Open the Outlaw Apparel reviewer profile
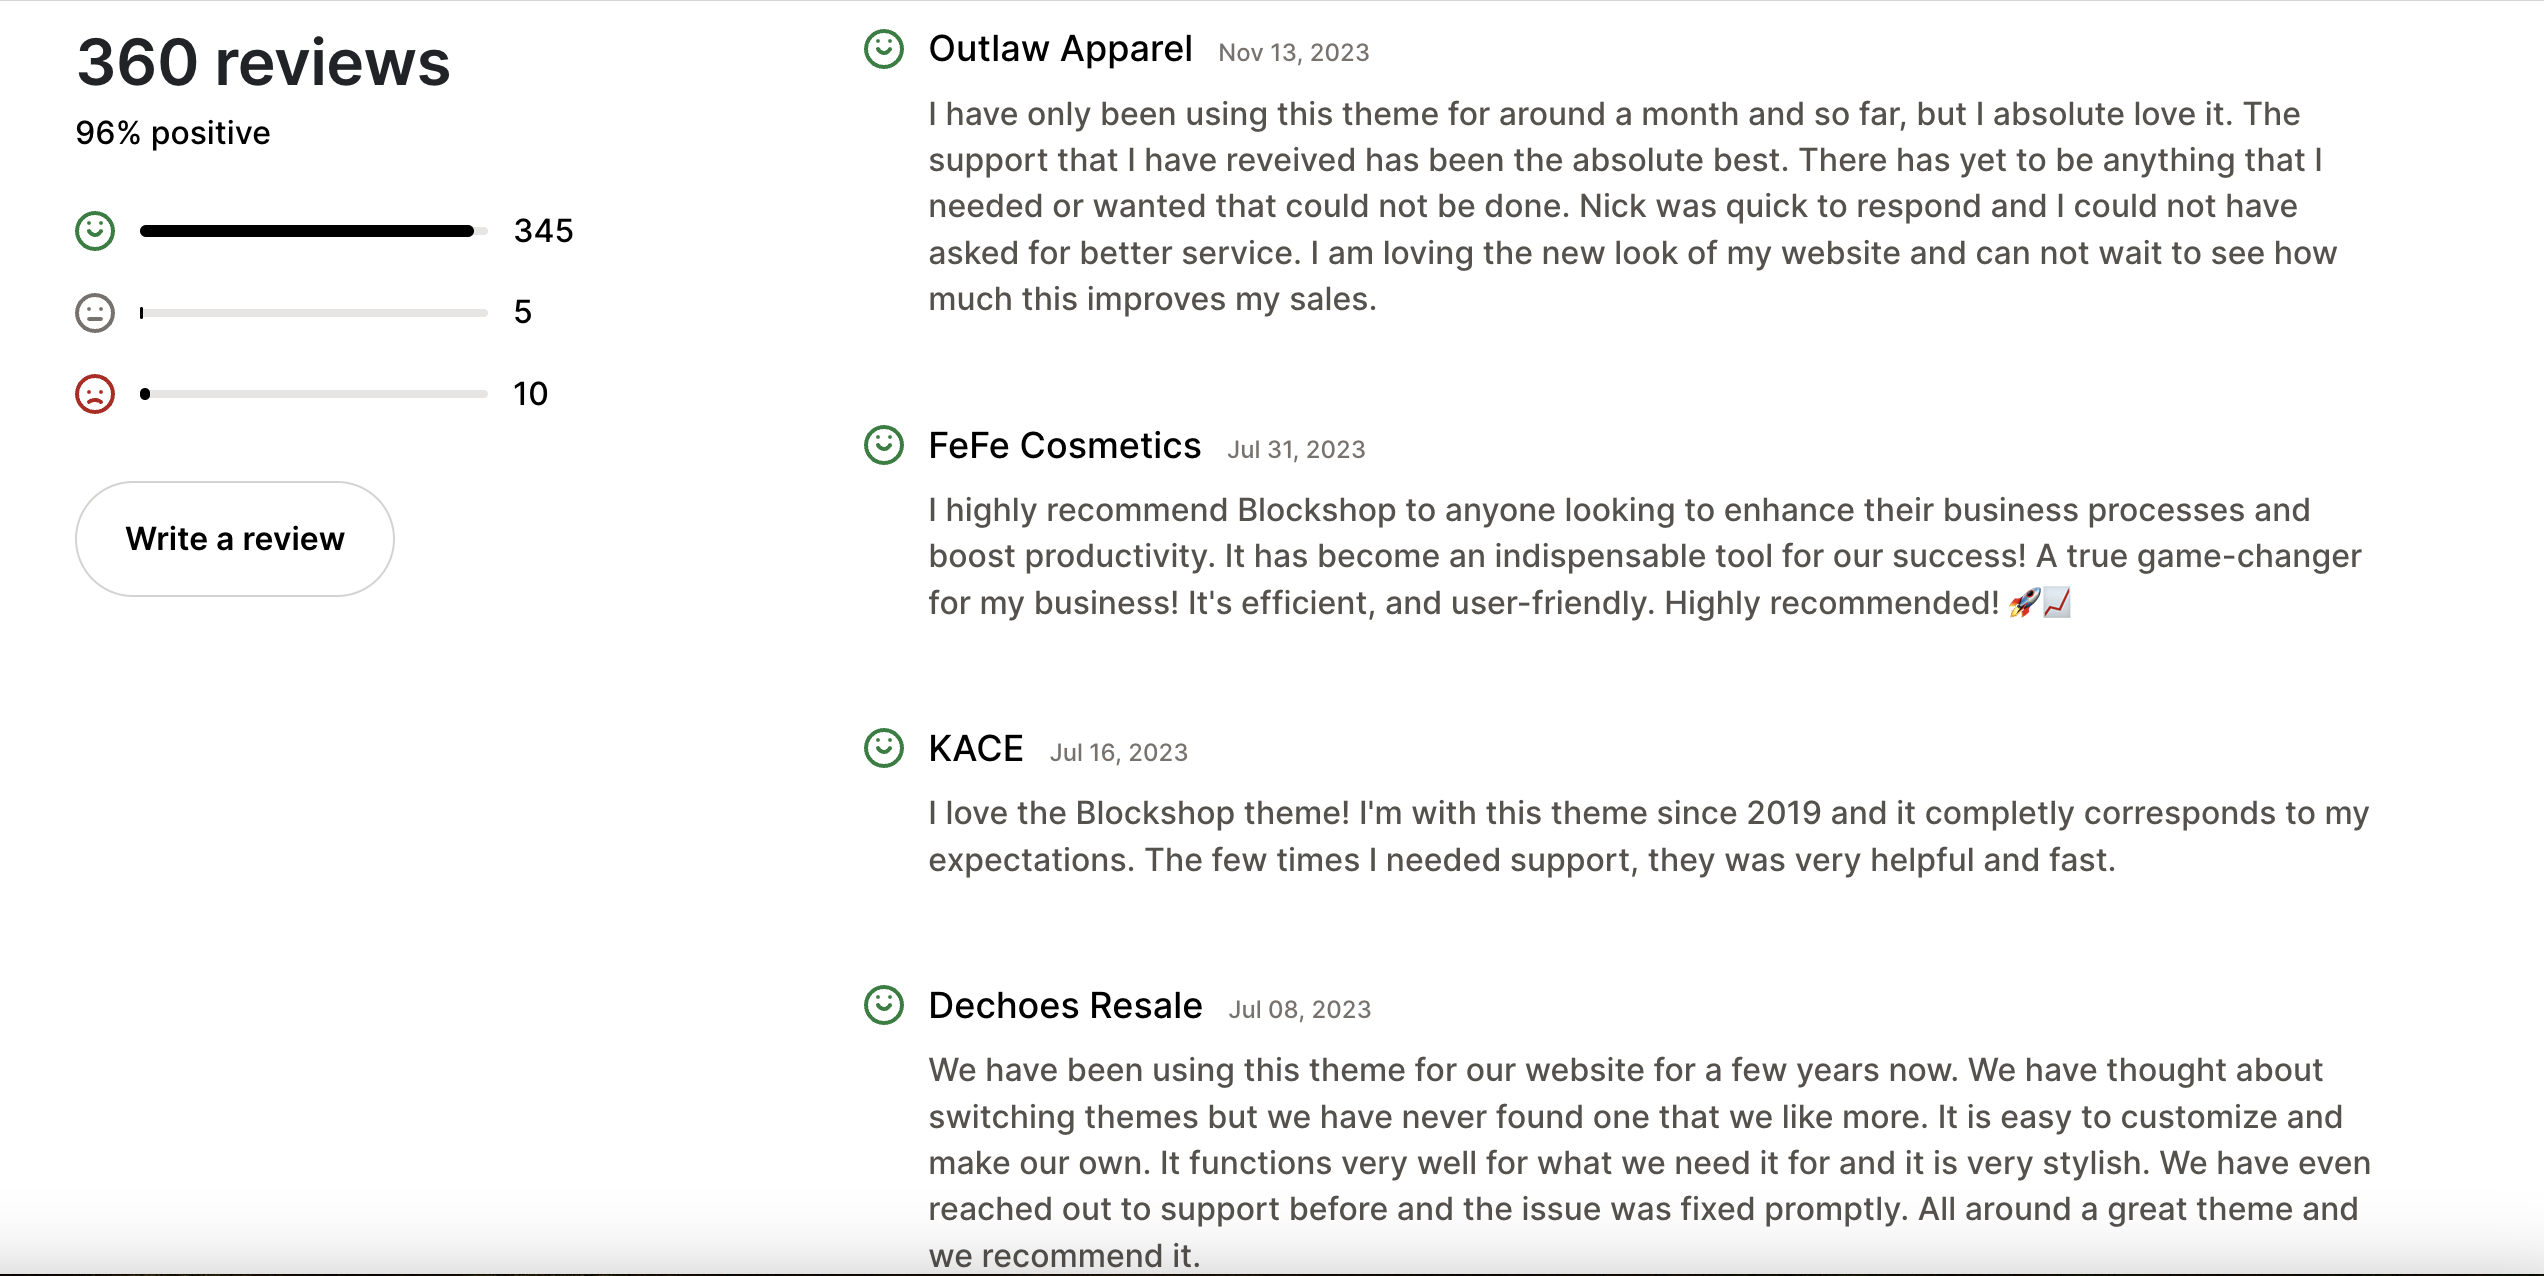Viewport: 2544px width, 1276px height. [1060, 47]
